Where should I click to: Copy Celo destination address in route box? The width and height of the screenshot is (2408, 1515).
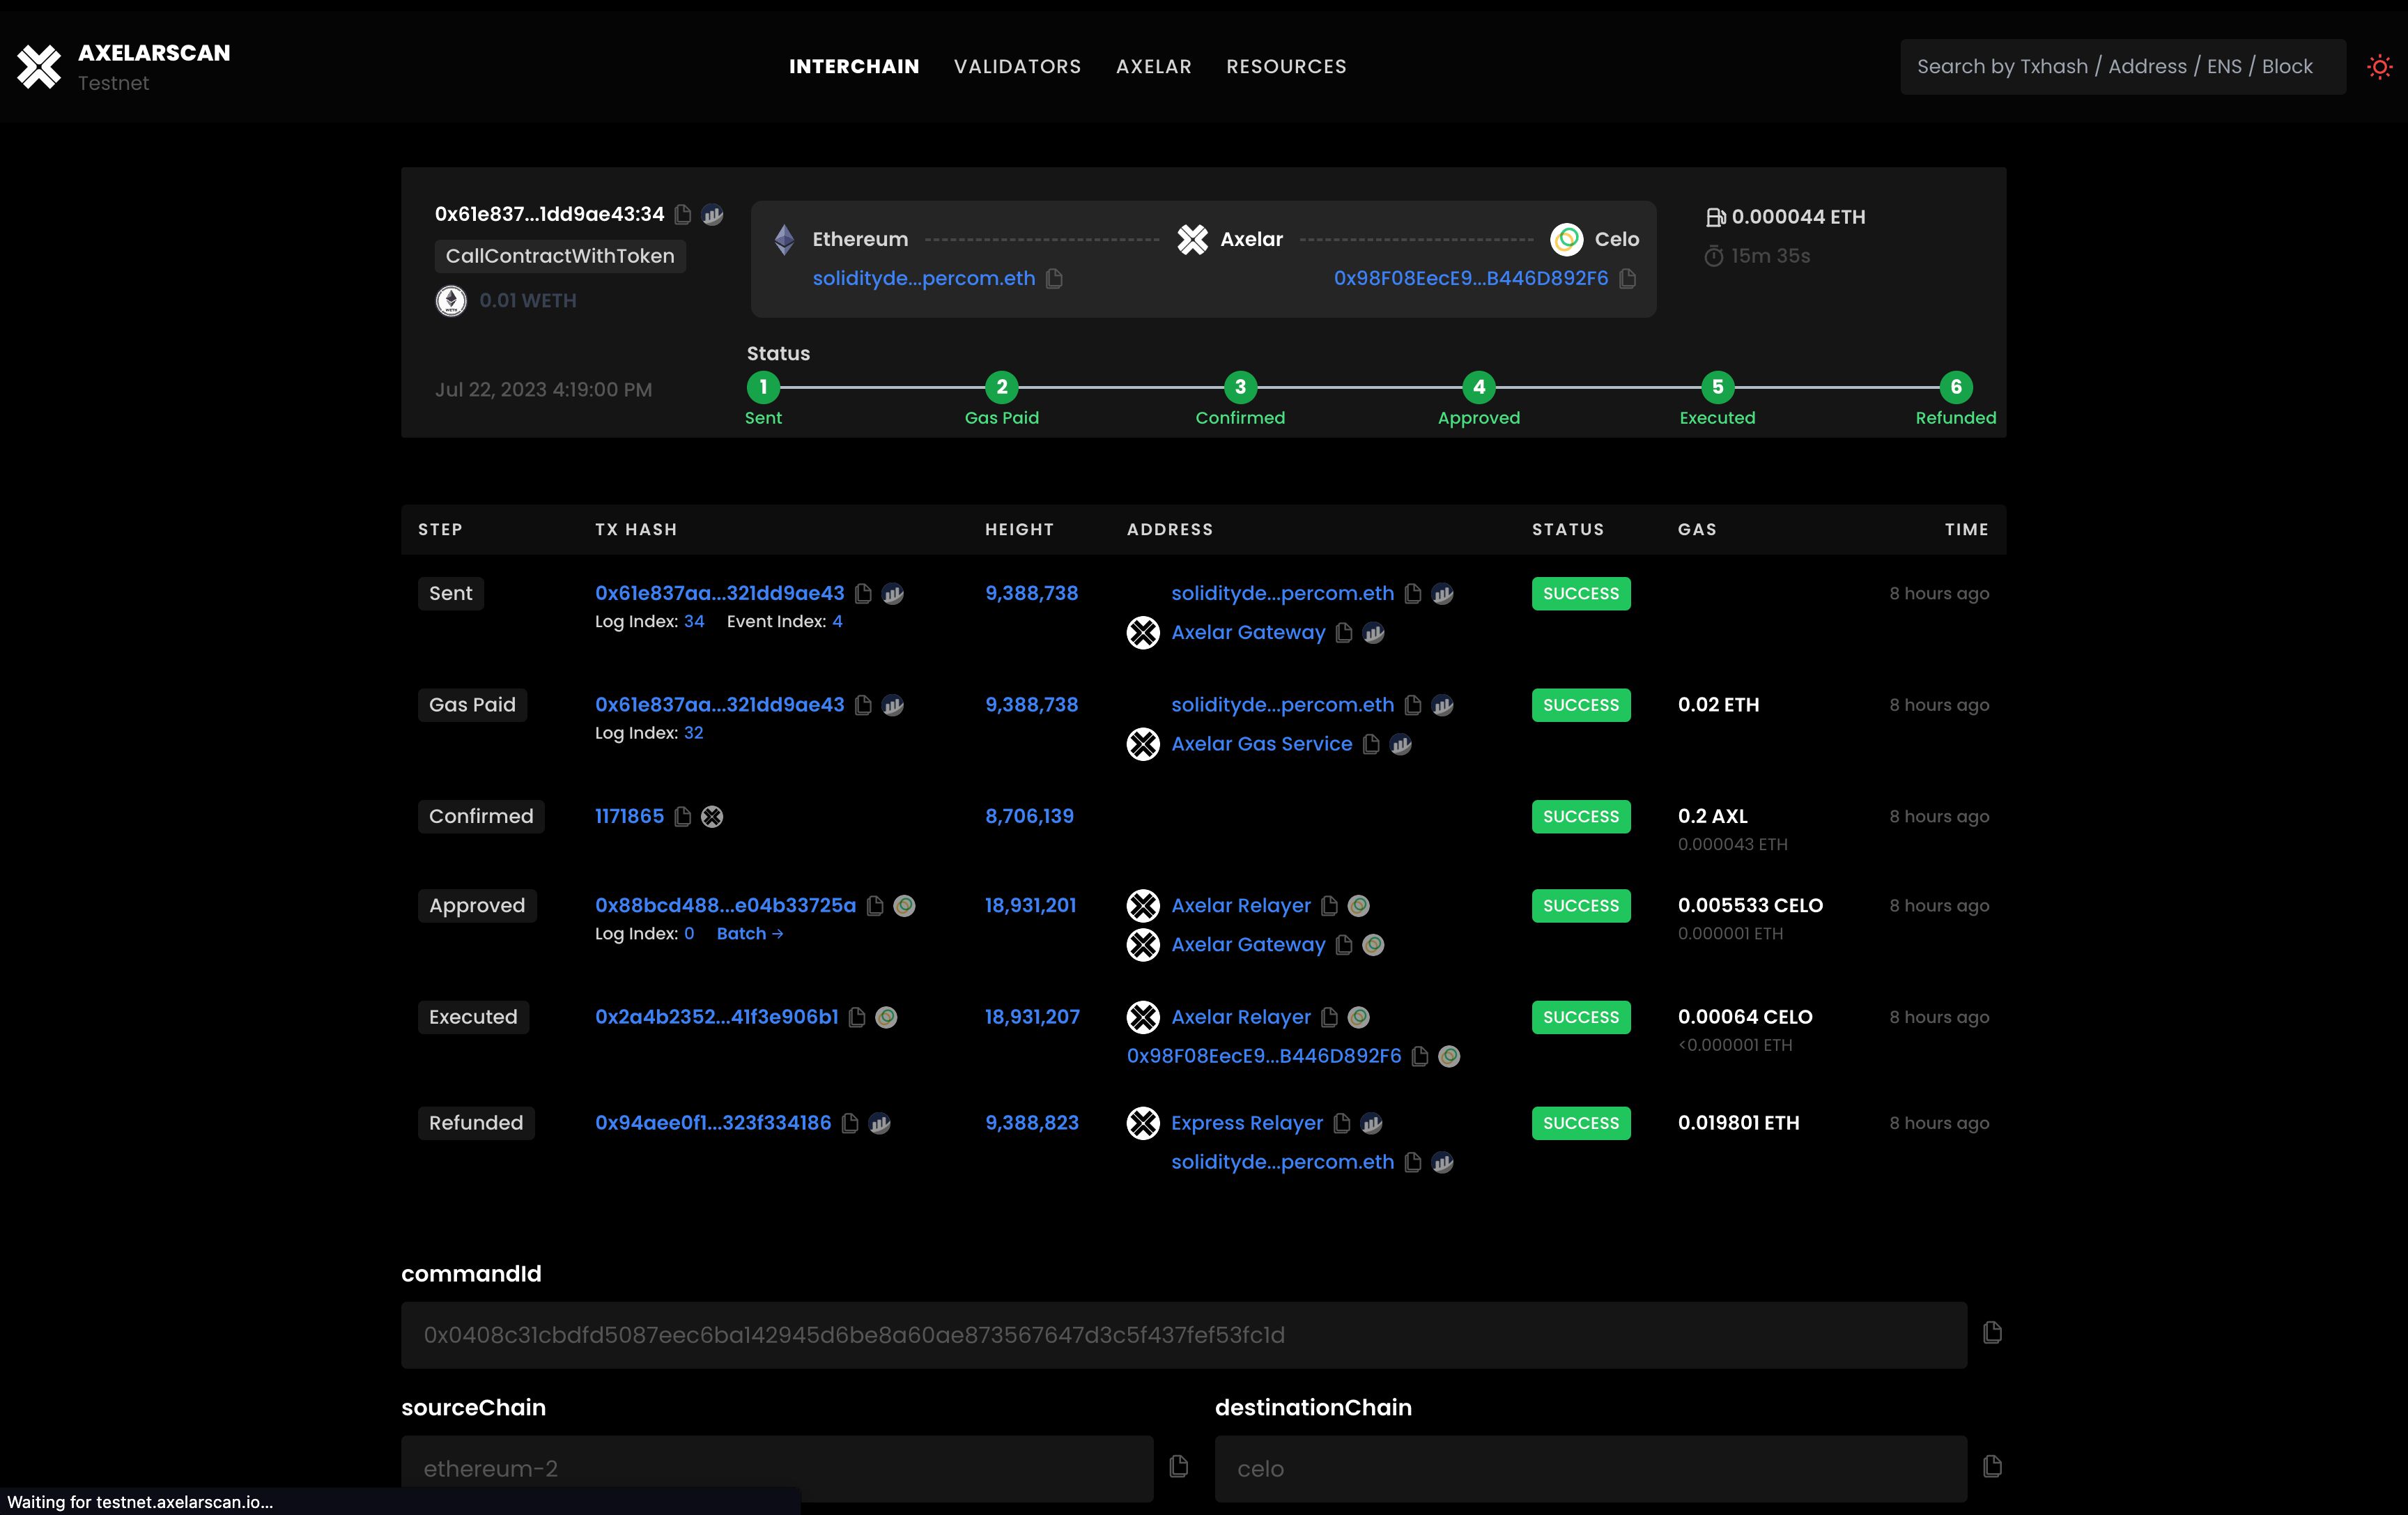click(1628, 278)
